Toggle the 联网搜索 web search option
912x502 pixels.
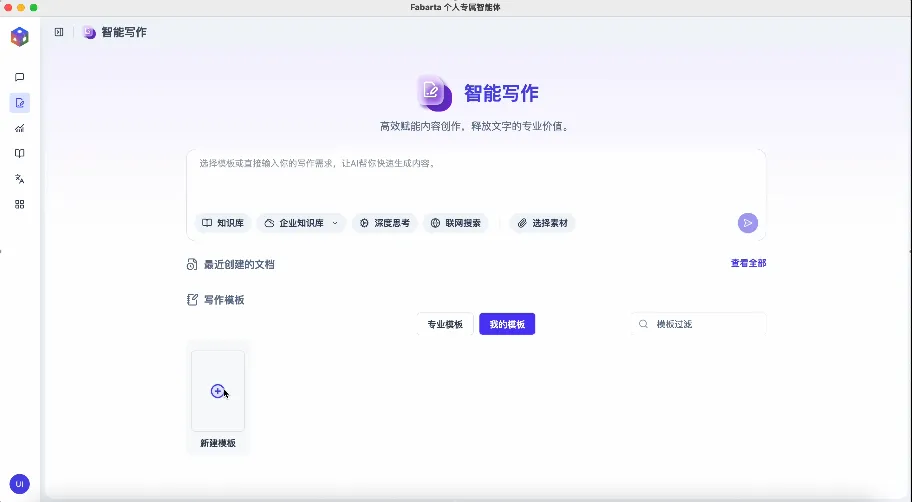[x=455, y=223]
